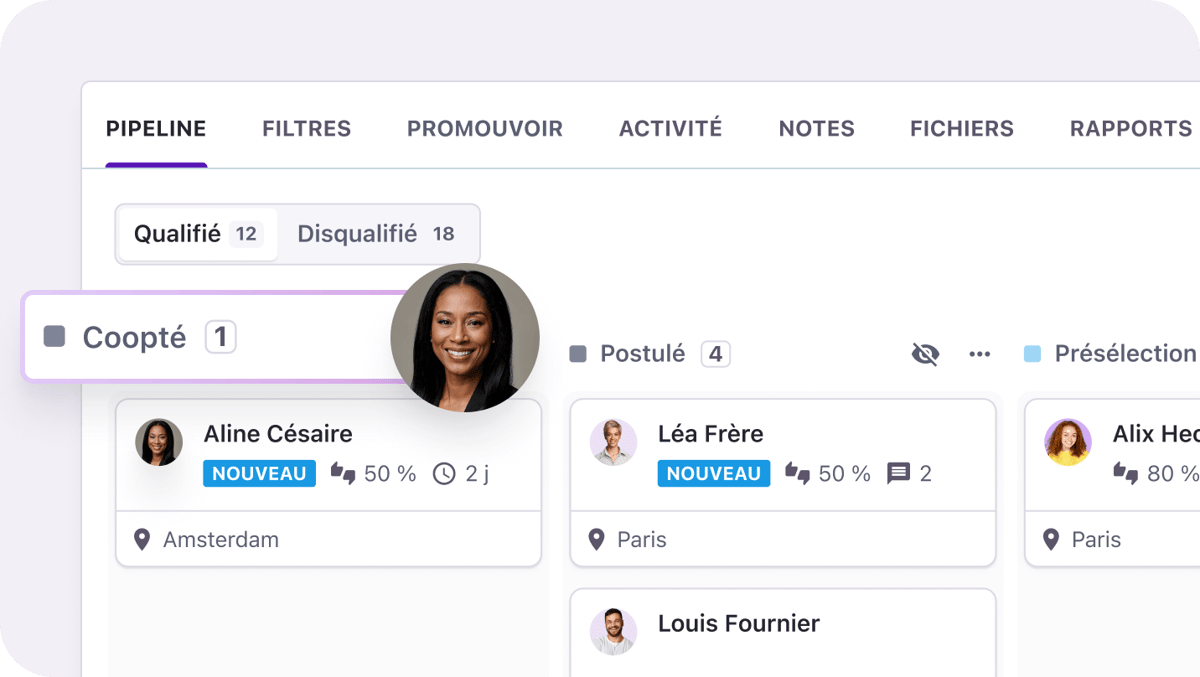1200x677 pixels.
Task: Click the thumbs rating icon on Léa Frère's card
Action: (x=797, y=474)
